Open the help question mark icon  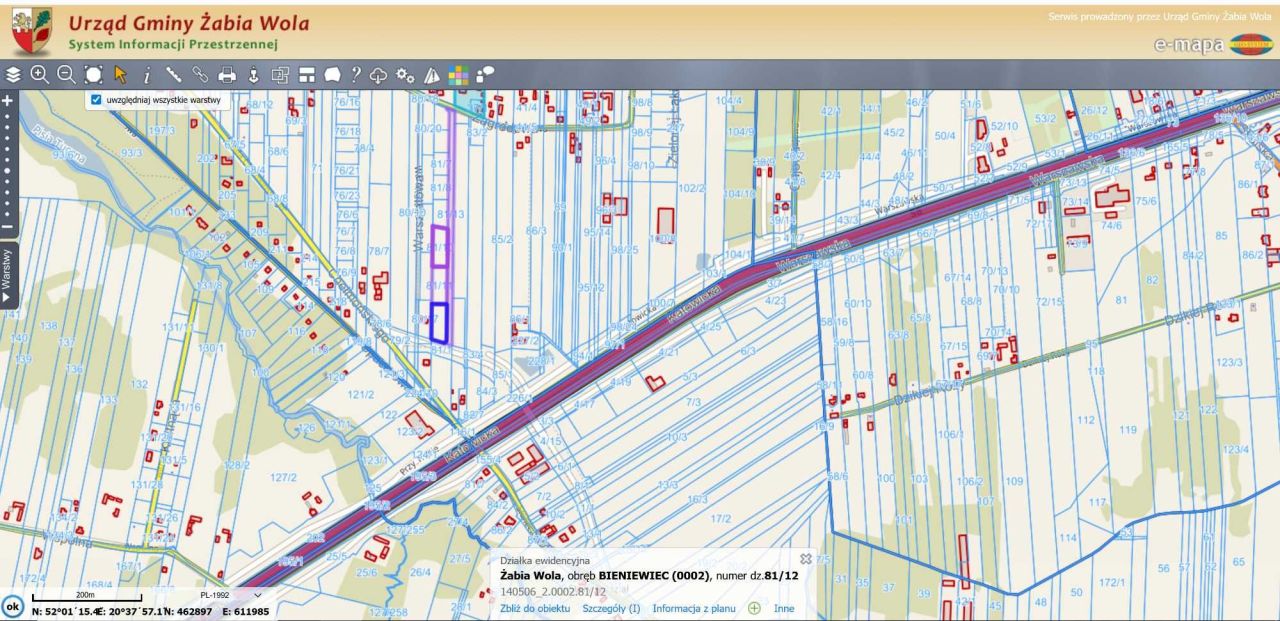point(355,75)
